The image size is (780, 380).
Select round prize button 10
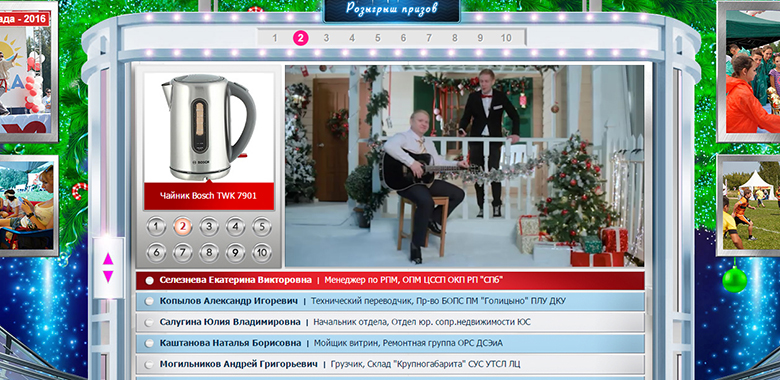point(262,253)
